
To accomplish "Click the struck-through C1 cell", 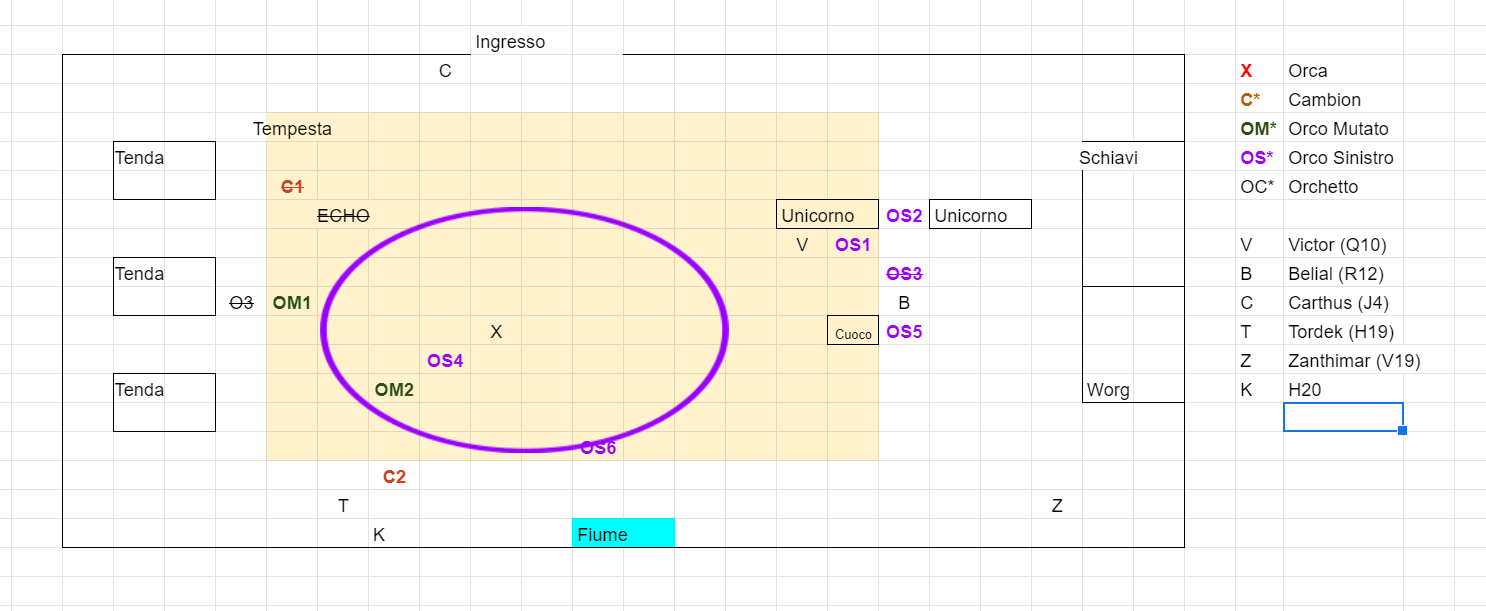I will (x=292, y=187).
